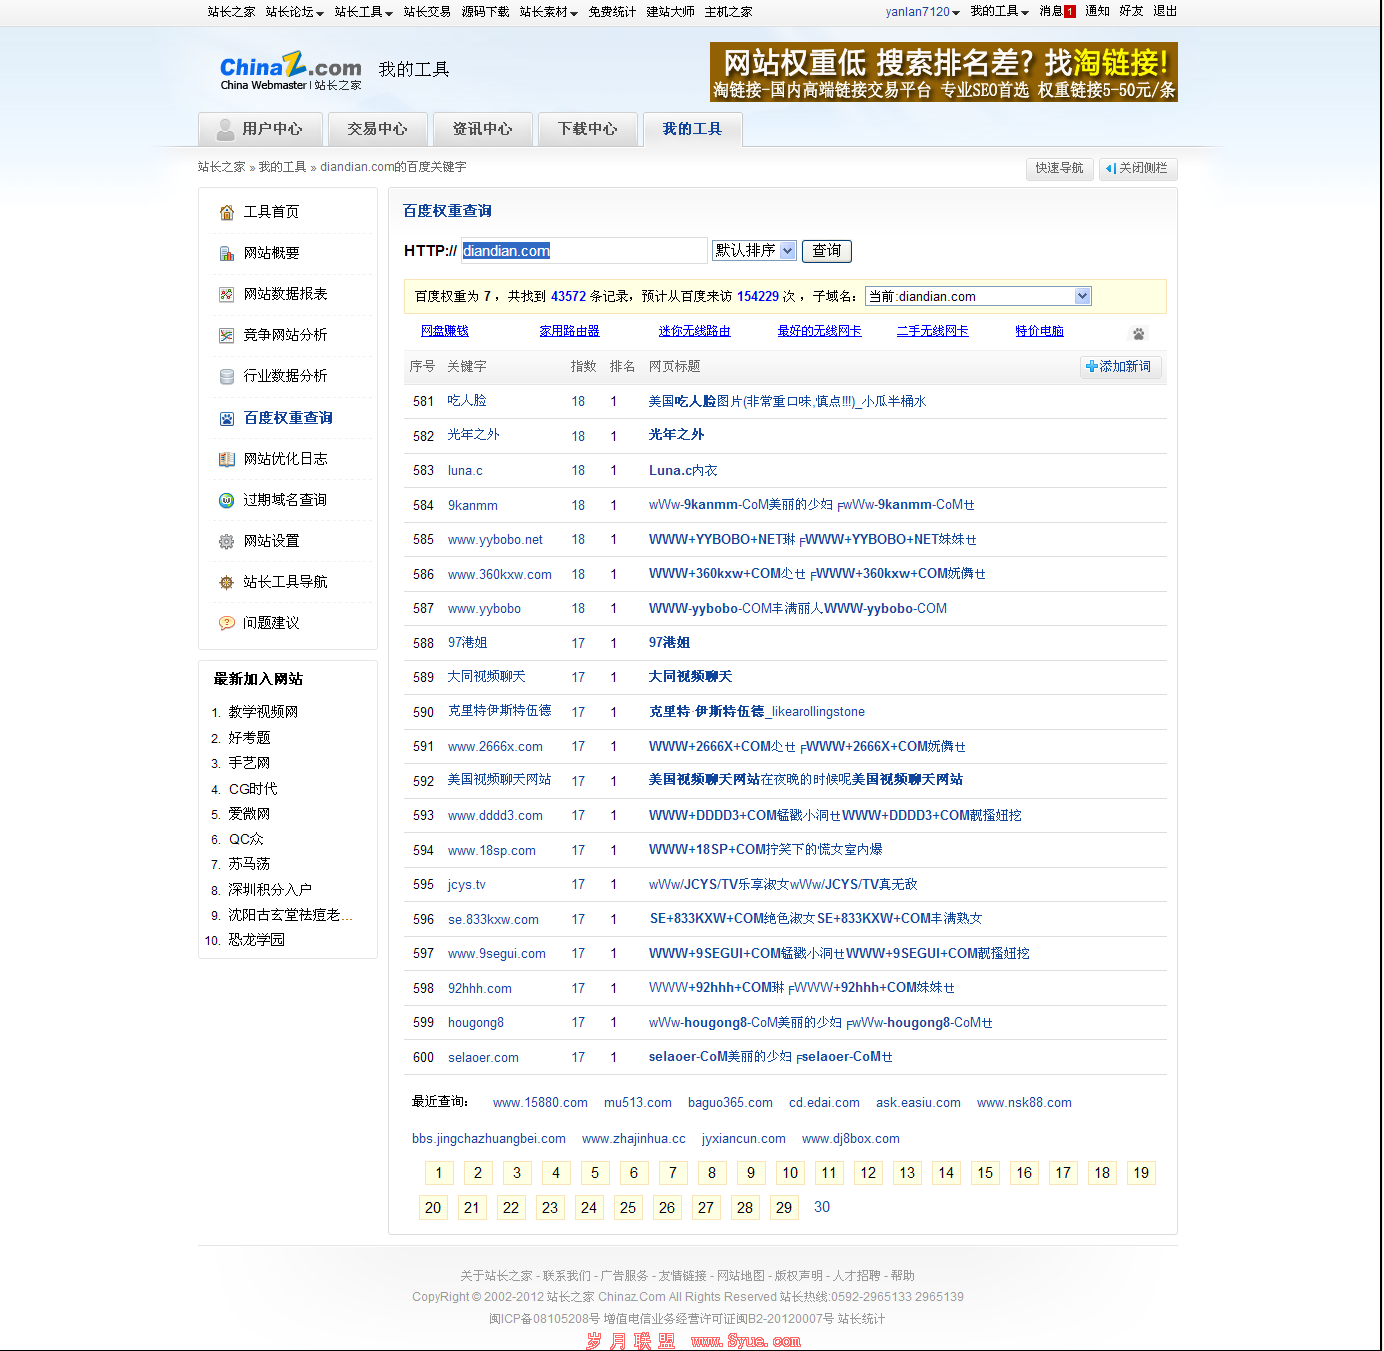The height and width of the screenshot is (1351, 1384).
Task: Click the 百度权重查询 paw icon
Action: (227, 418)
